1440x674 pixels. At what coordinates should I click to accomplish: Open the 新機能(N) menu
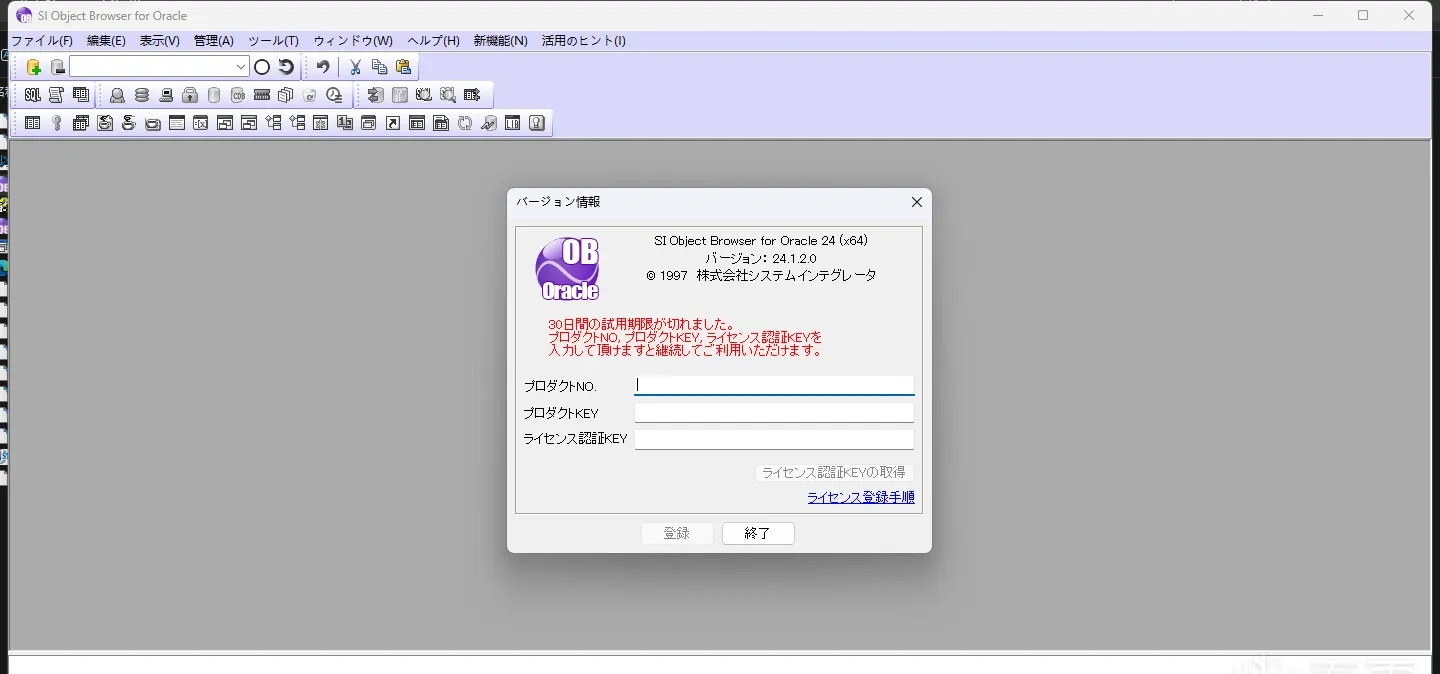[500, 41]
